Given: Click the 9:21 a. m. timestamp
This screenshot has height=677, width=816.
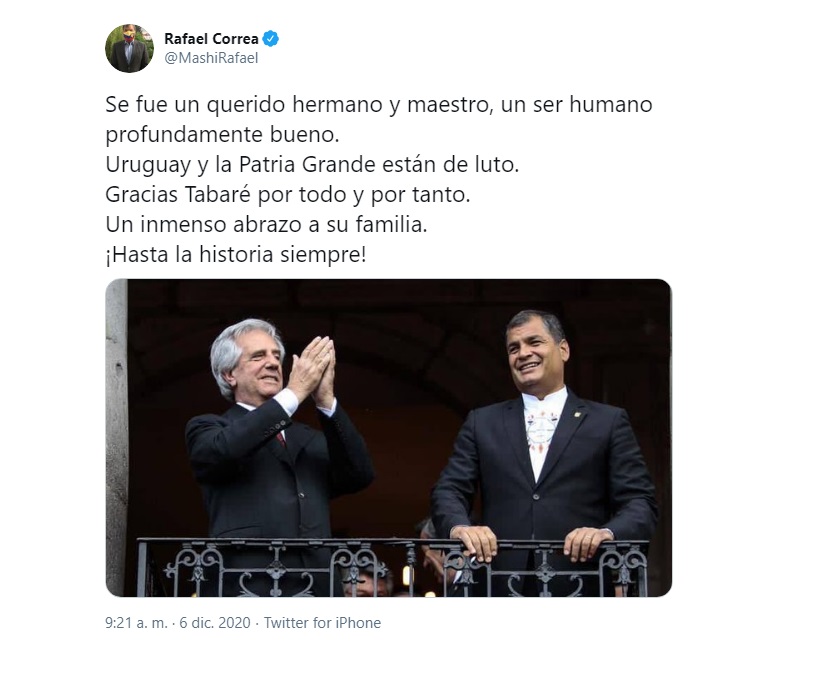Looking at the screenshot, I should click(136, 623).
